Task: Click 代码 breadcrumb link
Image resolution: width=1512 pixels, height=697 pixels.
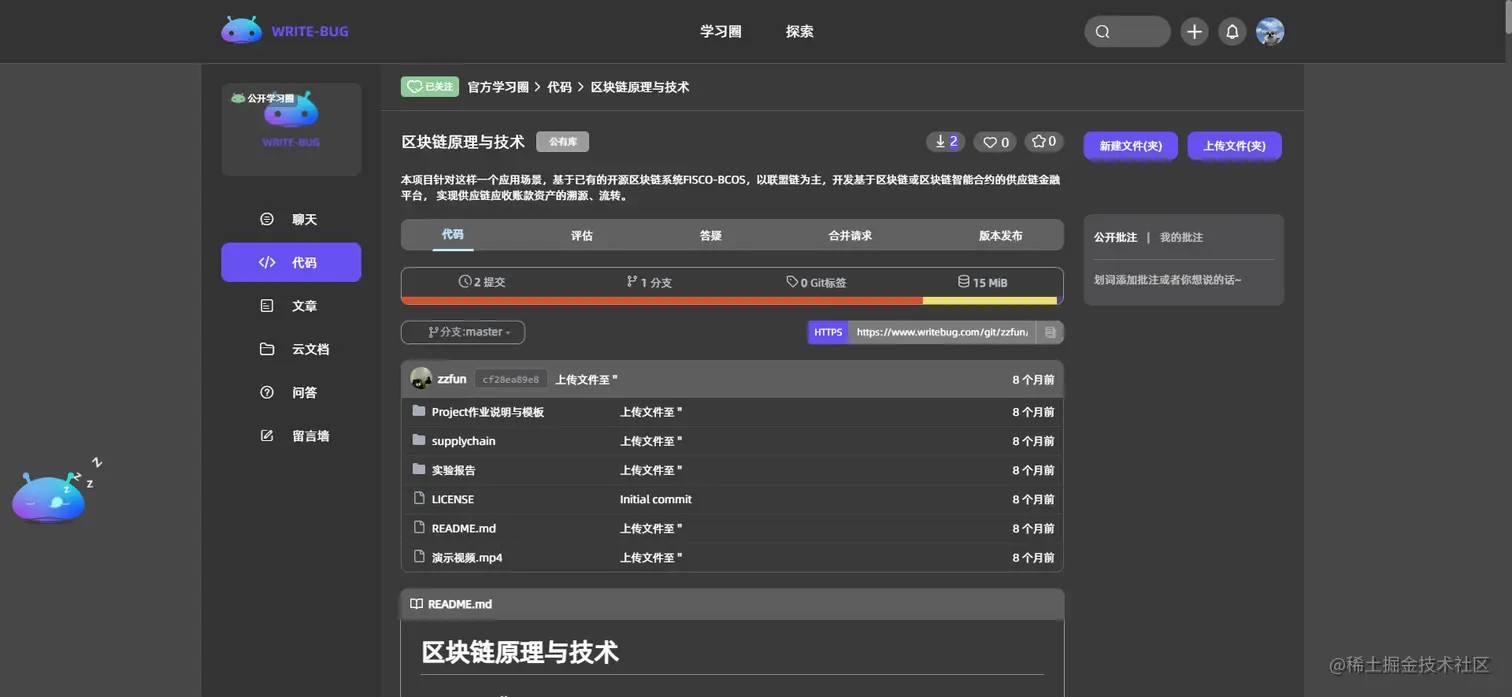Action: point(559,87)
